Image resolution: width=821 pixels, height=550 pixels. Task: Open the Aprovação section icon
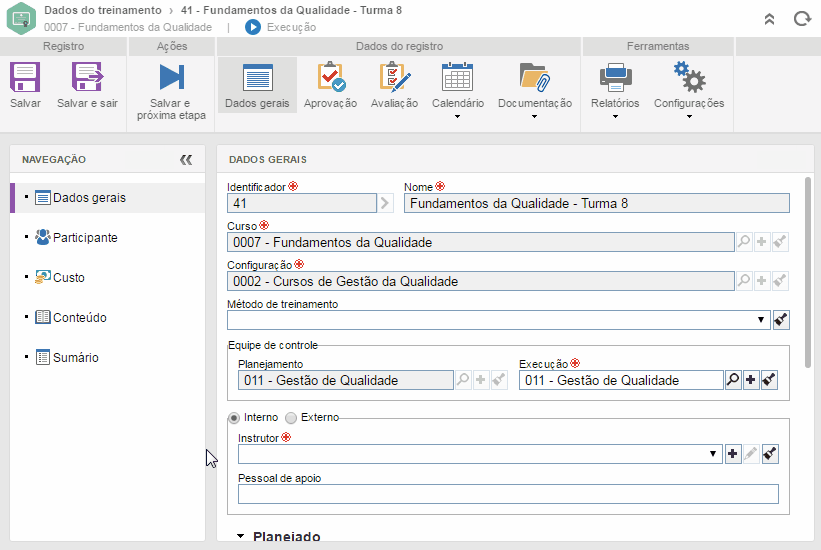(x=330, y=79)
